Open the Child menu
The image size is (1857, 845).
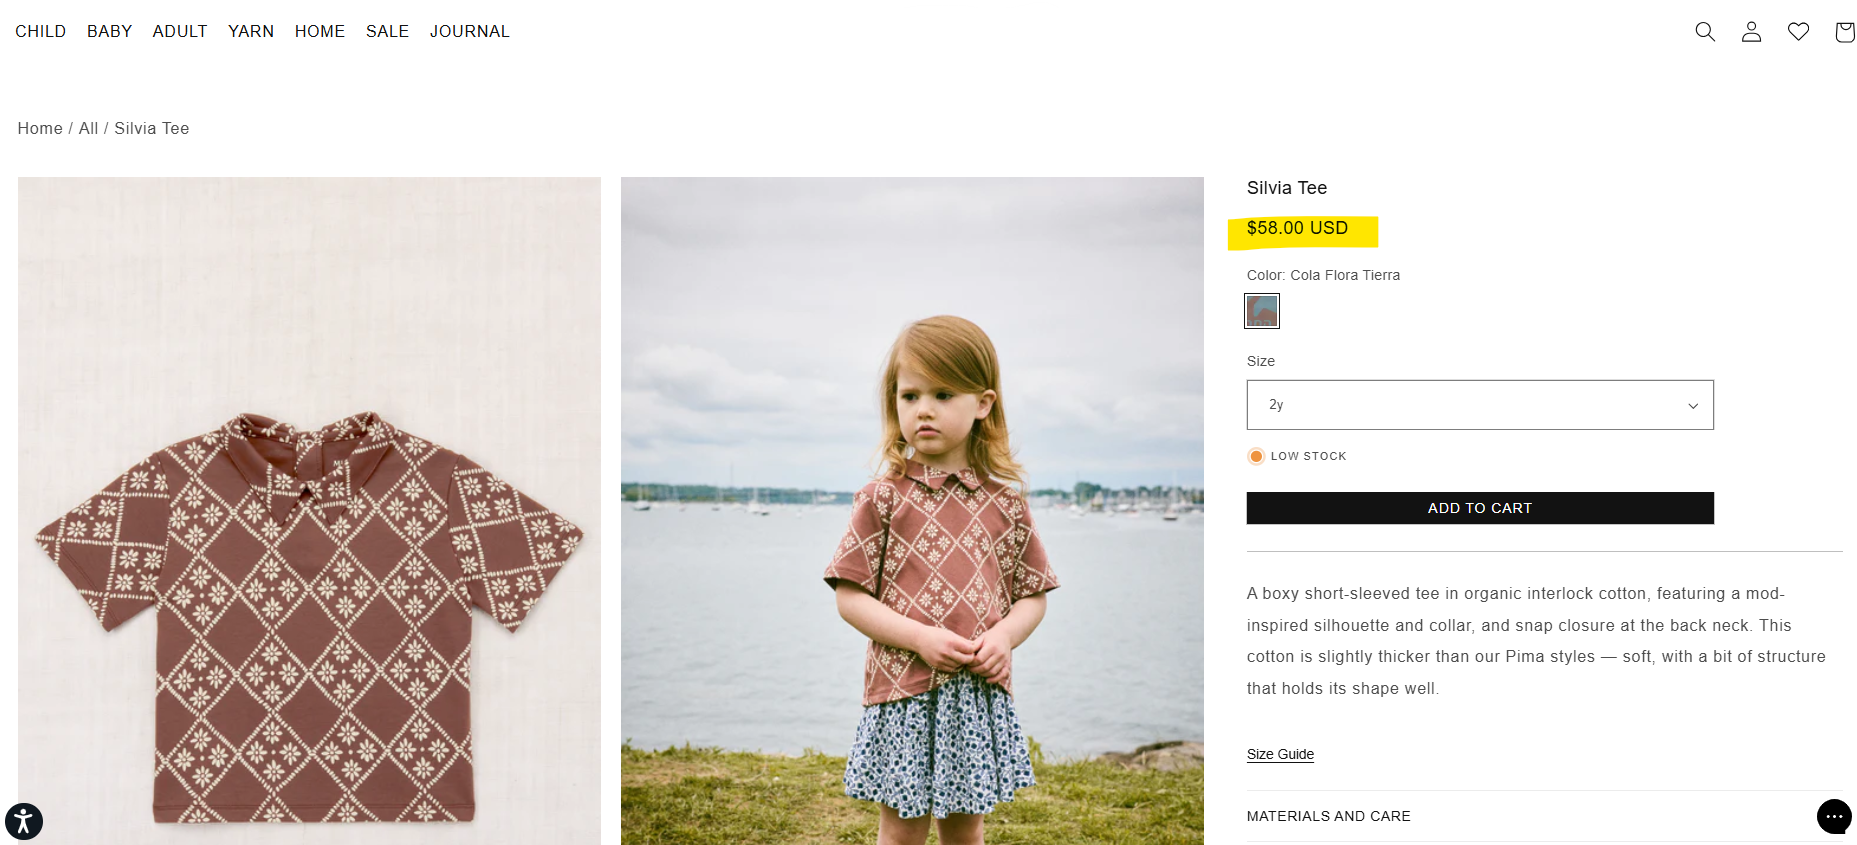pos(41,31)
